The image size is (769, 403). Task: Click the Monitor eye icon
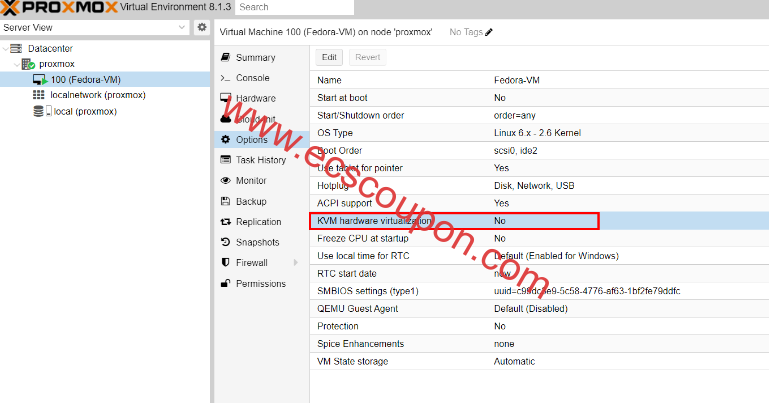click(225, 180)
